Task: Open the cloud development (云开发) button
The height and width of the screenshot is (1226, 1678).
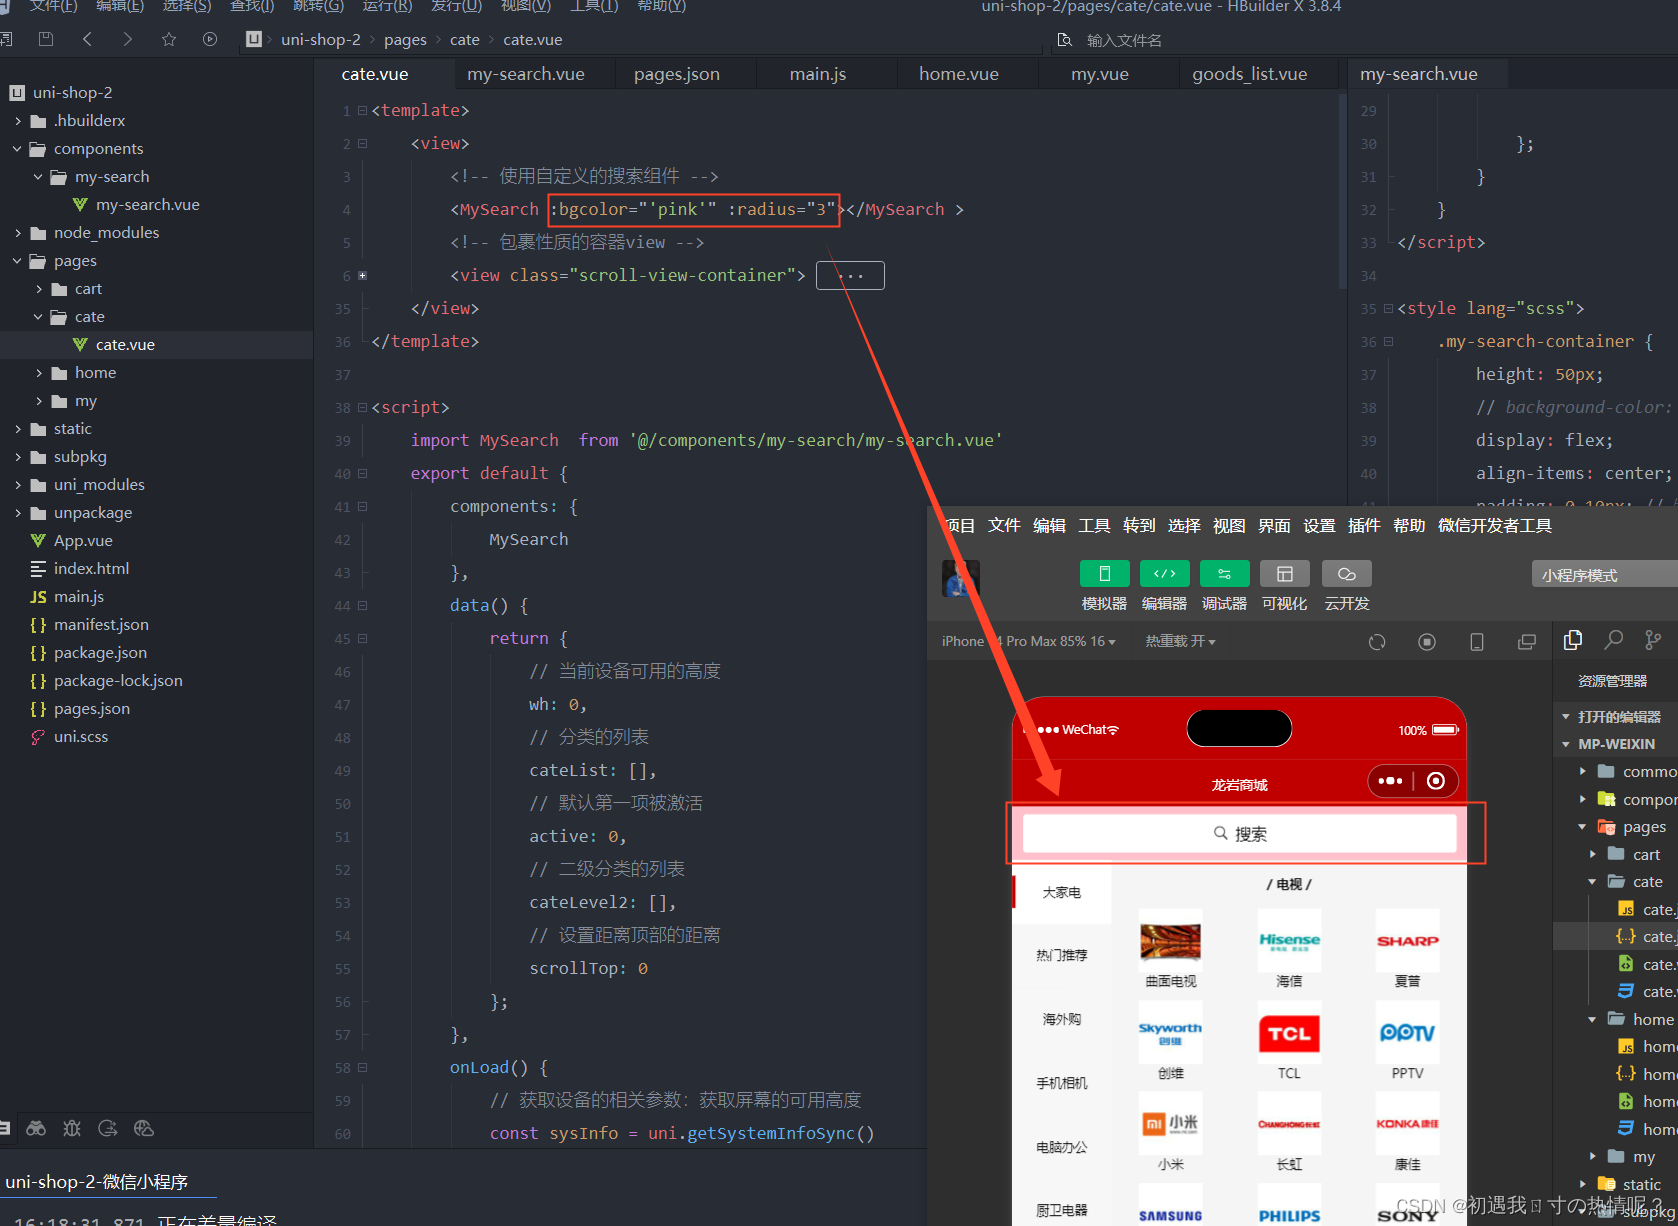Action: pos(1347,574)
